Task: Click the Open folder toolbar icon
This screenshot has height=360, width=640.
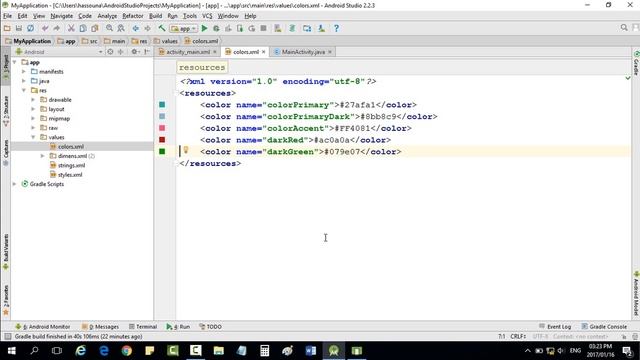Action: pyautogui.click(x=7, y=28)
